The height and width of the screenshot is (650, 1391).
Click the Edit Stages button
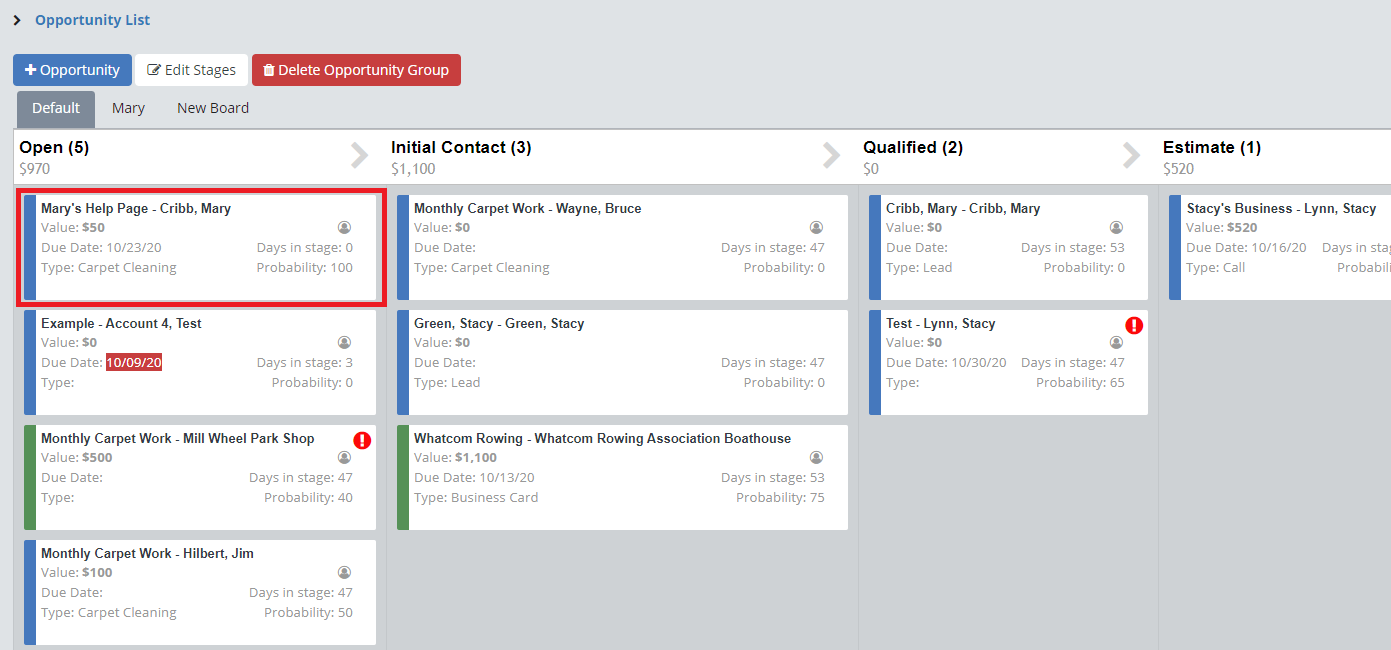tap(192, 70)
